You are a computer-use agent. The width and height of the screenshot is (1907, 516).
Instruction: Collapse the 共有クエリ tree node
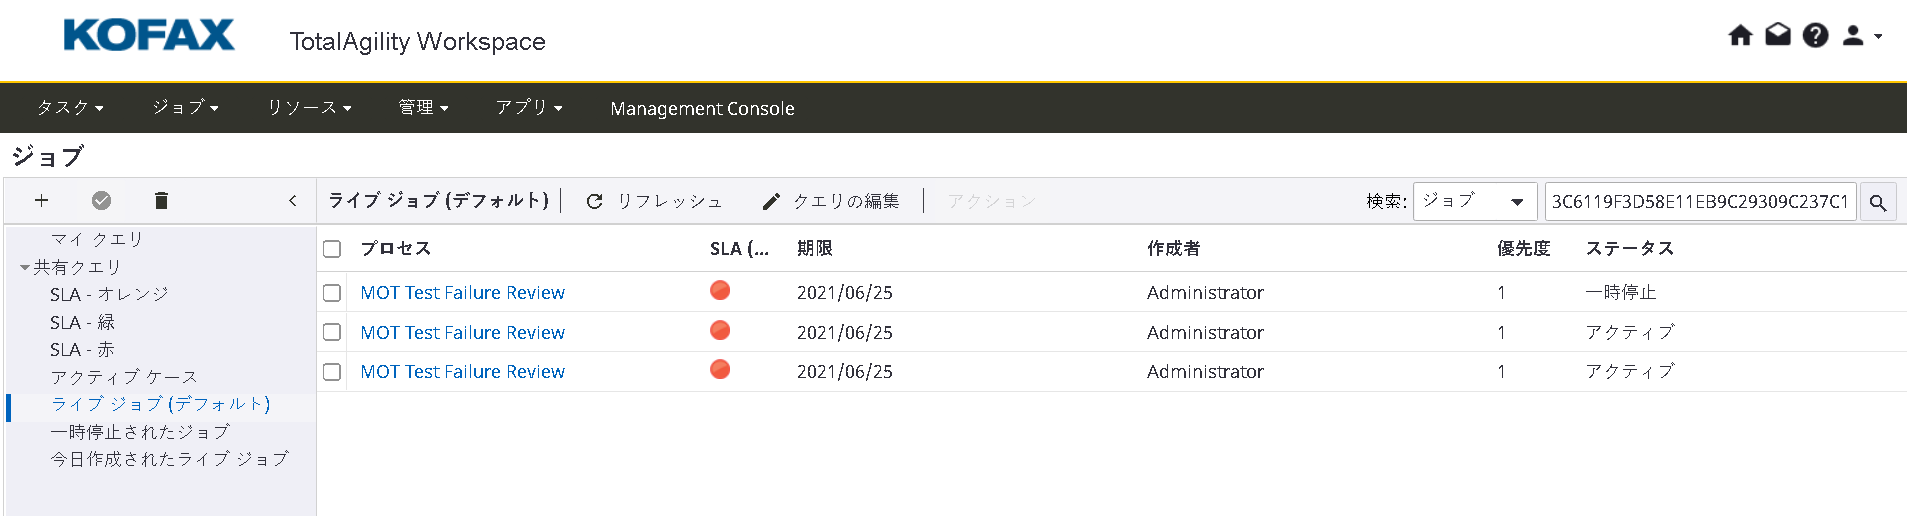[25, 268]
